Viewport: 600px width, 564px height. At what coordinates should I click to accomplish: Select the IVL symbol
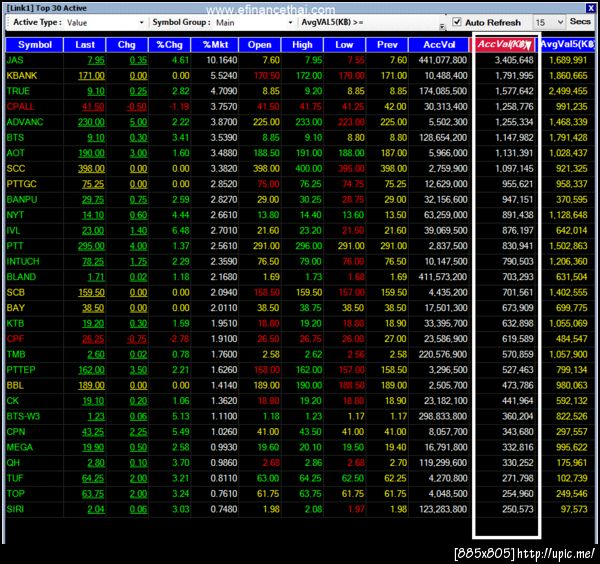pos(13,231)
